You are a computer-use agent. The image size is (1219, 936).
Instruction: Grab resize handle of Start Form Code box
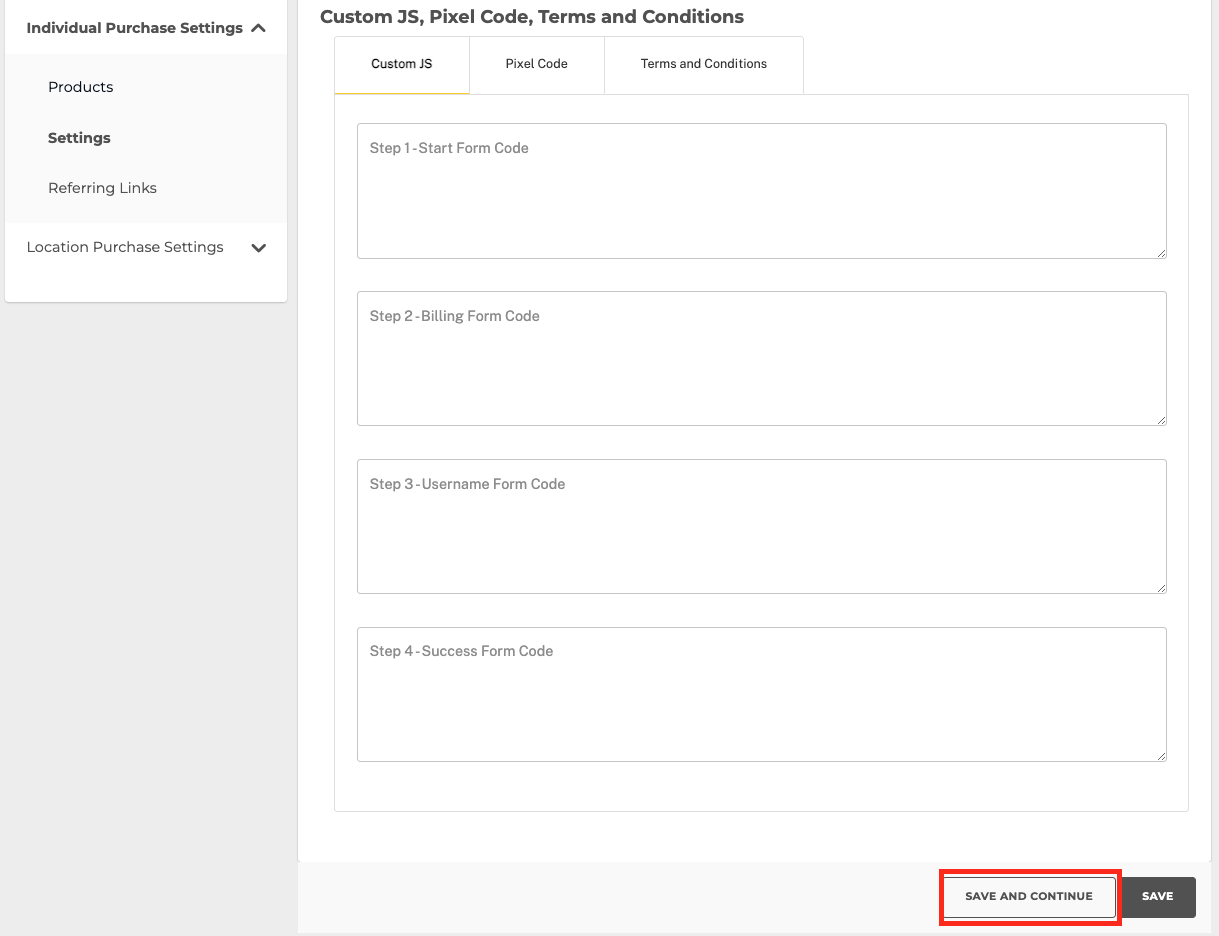[1161, 253]
